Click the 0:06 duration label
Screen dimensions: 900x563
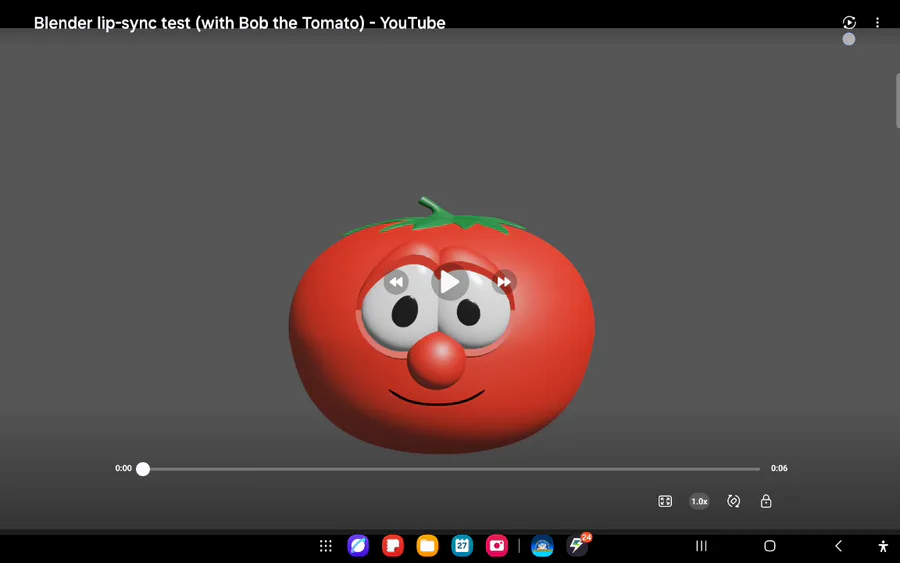point(779,468)
